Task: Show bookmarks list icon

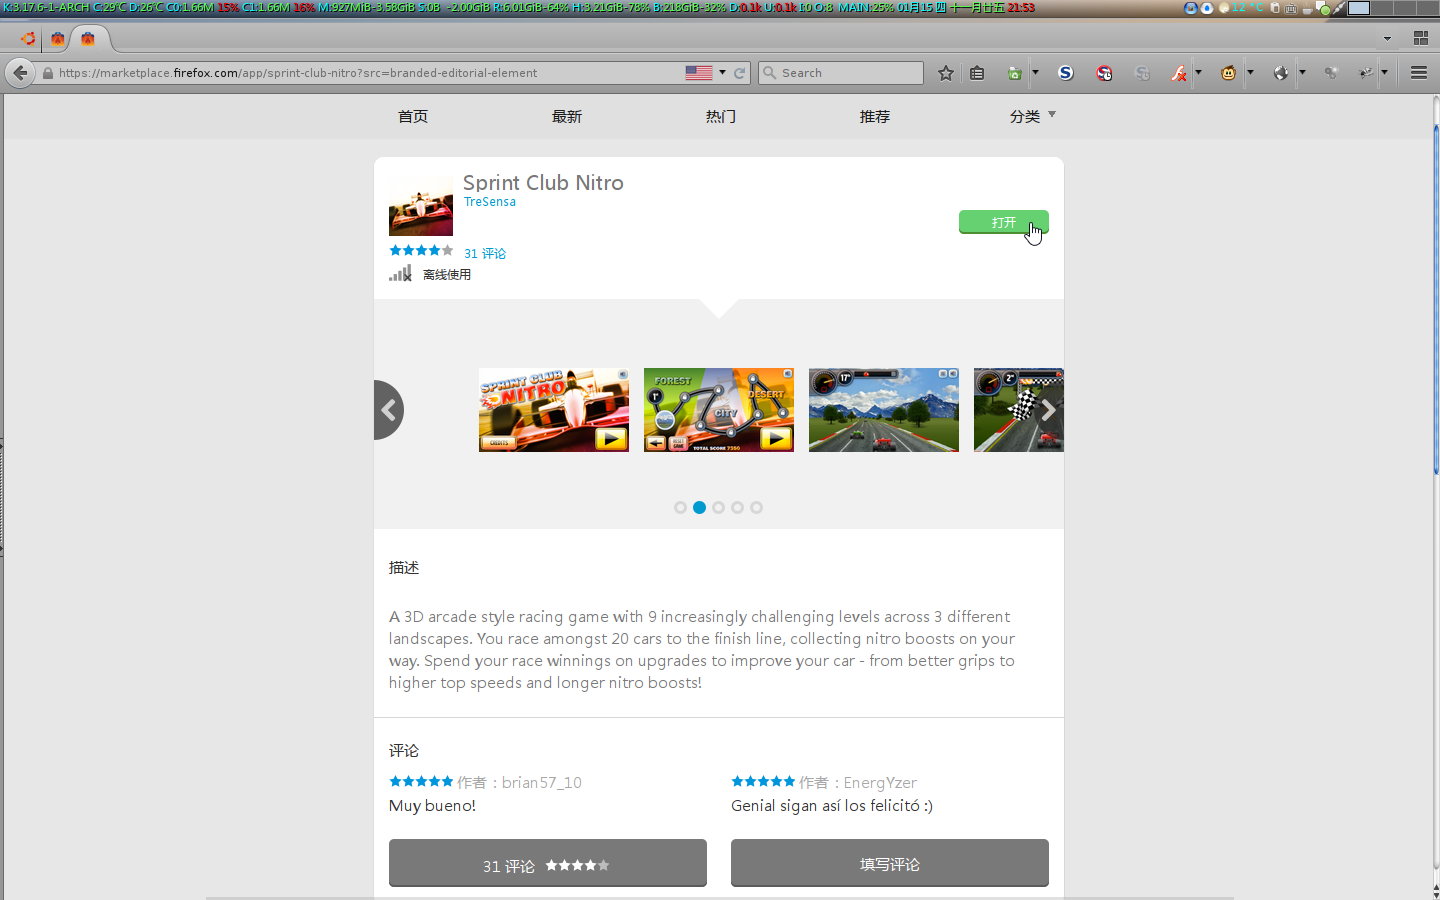Action: (977, 73)
